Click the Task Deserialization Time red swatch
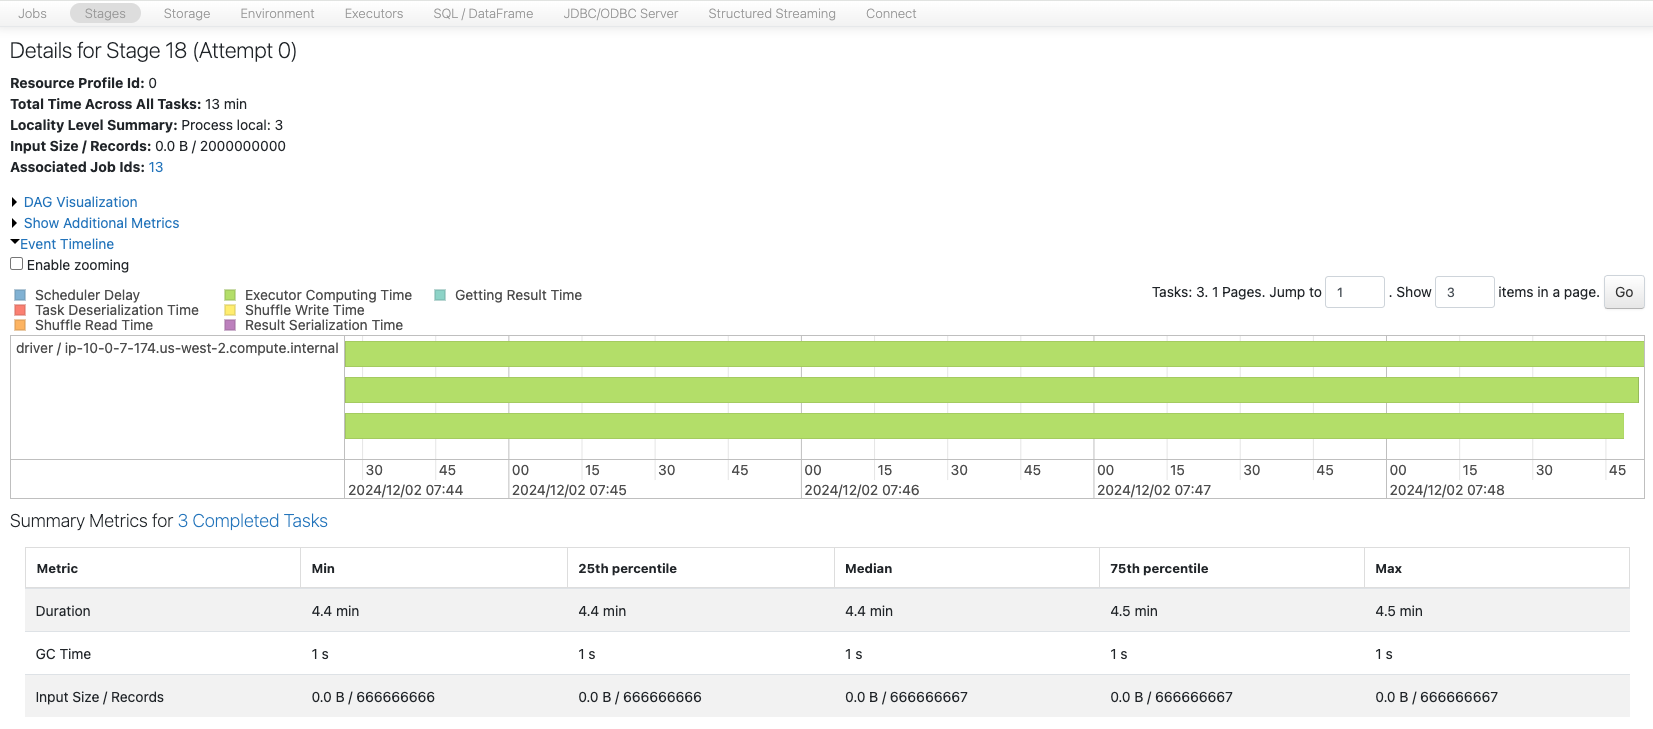The height and width of the screenshot is (729, 1653). tap(20, 310)
